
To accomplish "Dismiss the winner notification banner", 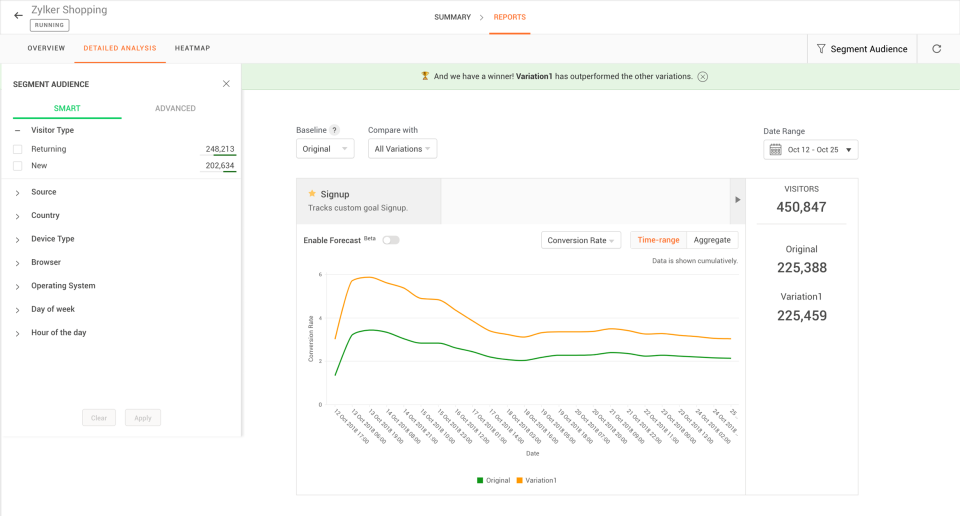I will 703,76.
